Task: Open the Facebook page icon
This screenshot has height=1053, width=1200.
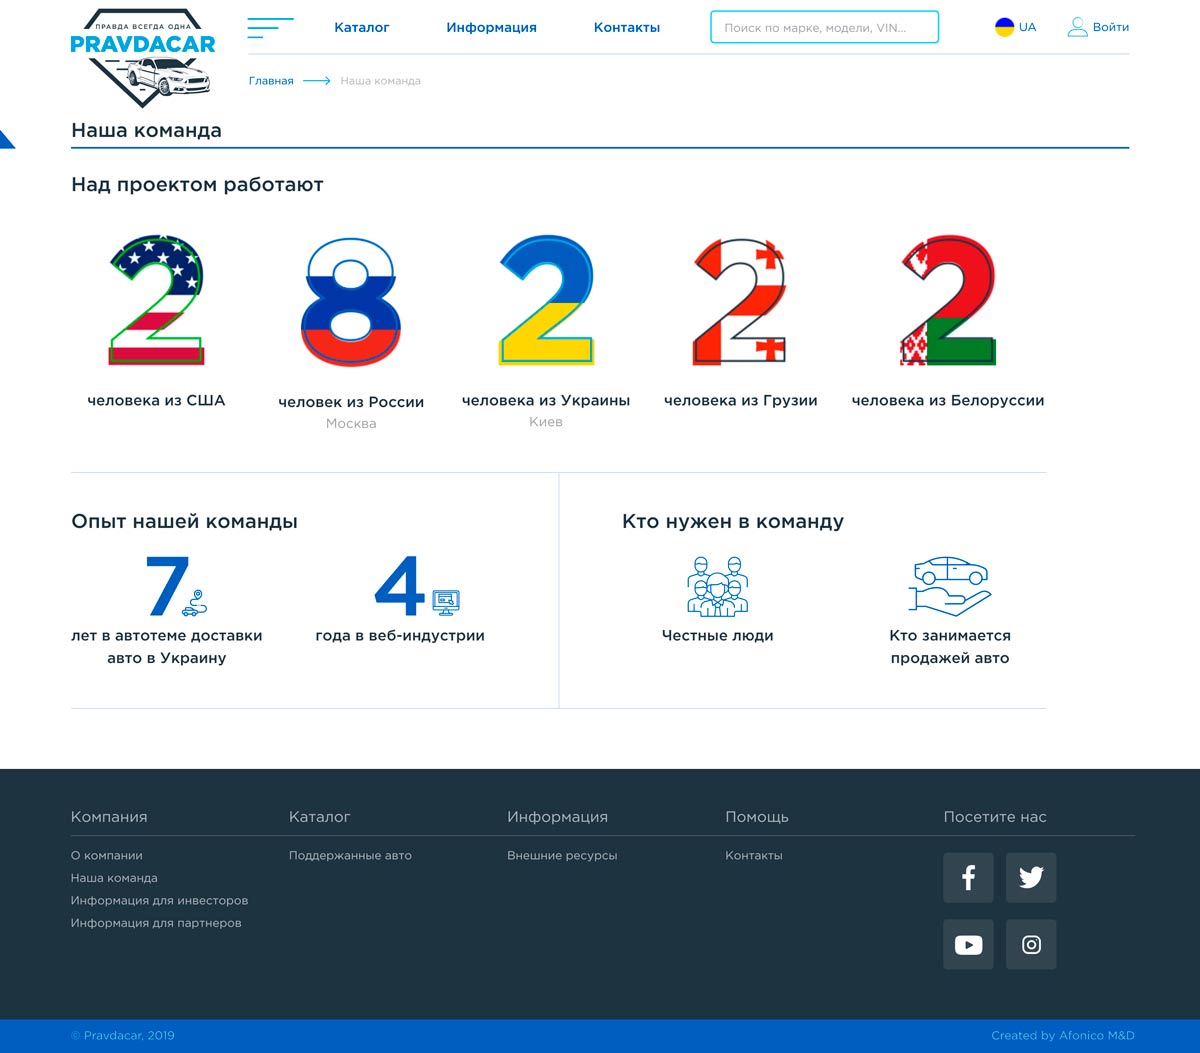Action: 968,878
